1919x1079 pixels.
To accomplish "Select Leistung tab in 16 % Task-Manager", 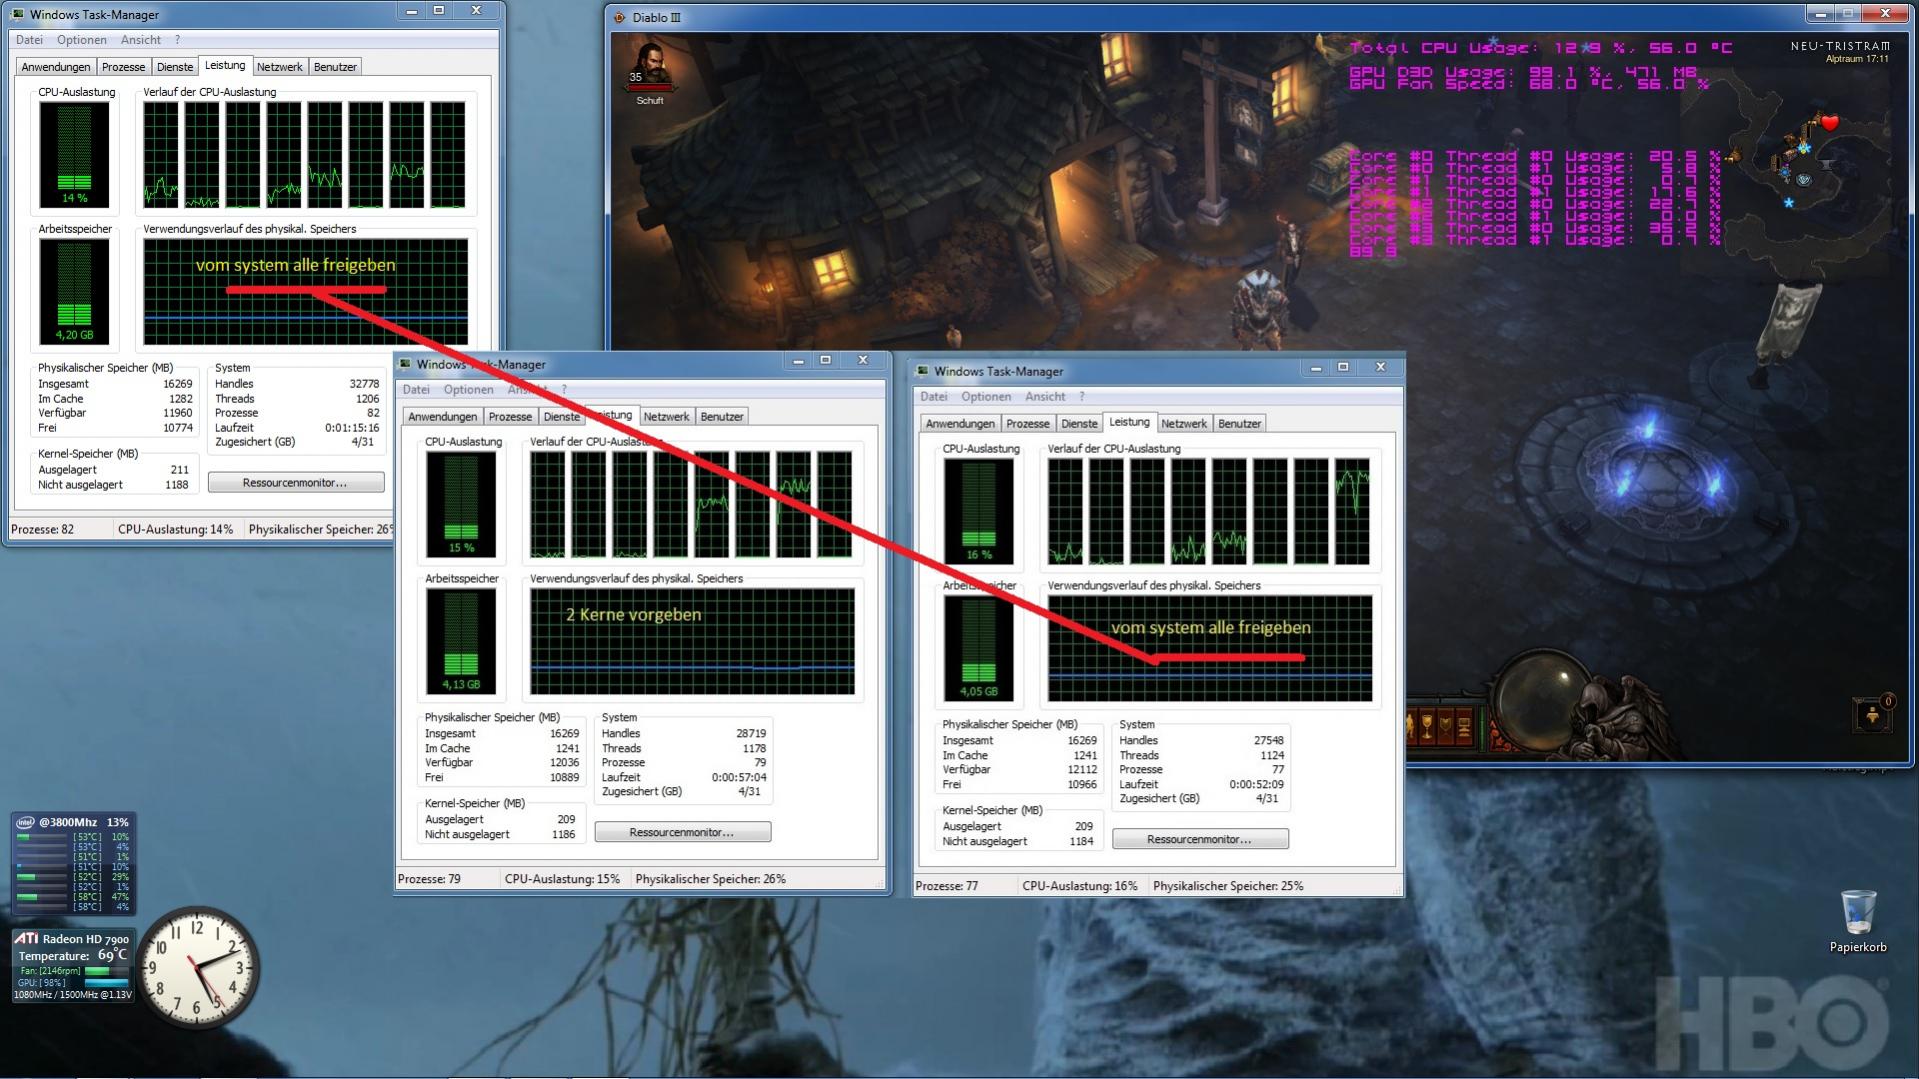I will point(1129,422).
